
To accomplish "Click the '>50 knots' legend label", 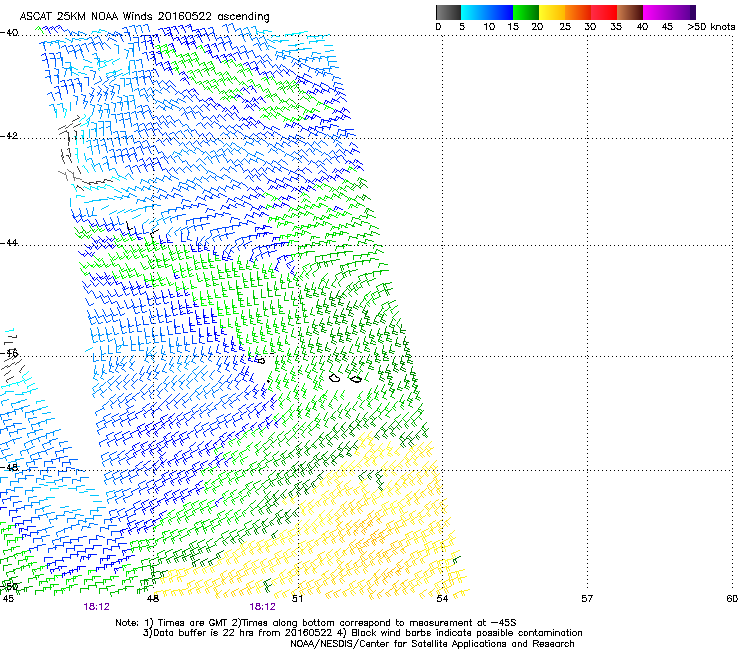I will click(x=711, y=27).
